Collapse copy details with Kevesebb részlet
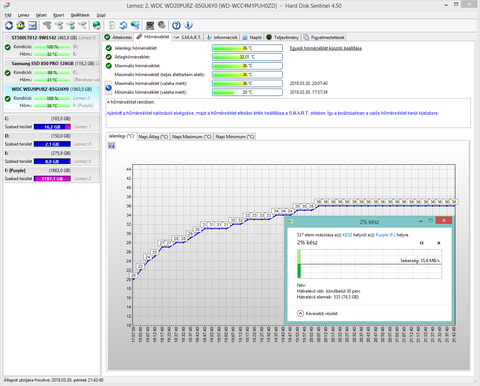This screenshot has width=480, height=386. pos(317,313)
